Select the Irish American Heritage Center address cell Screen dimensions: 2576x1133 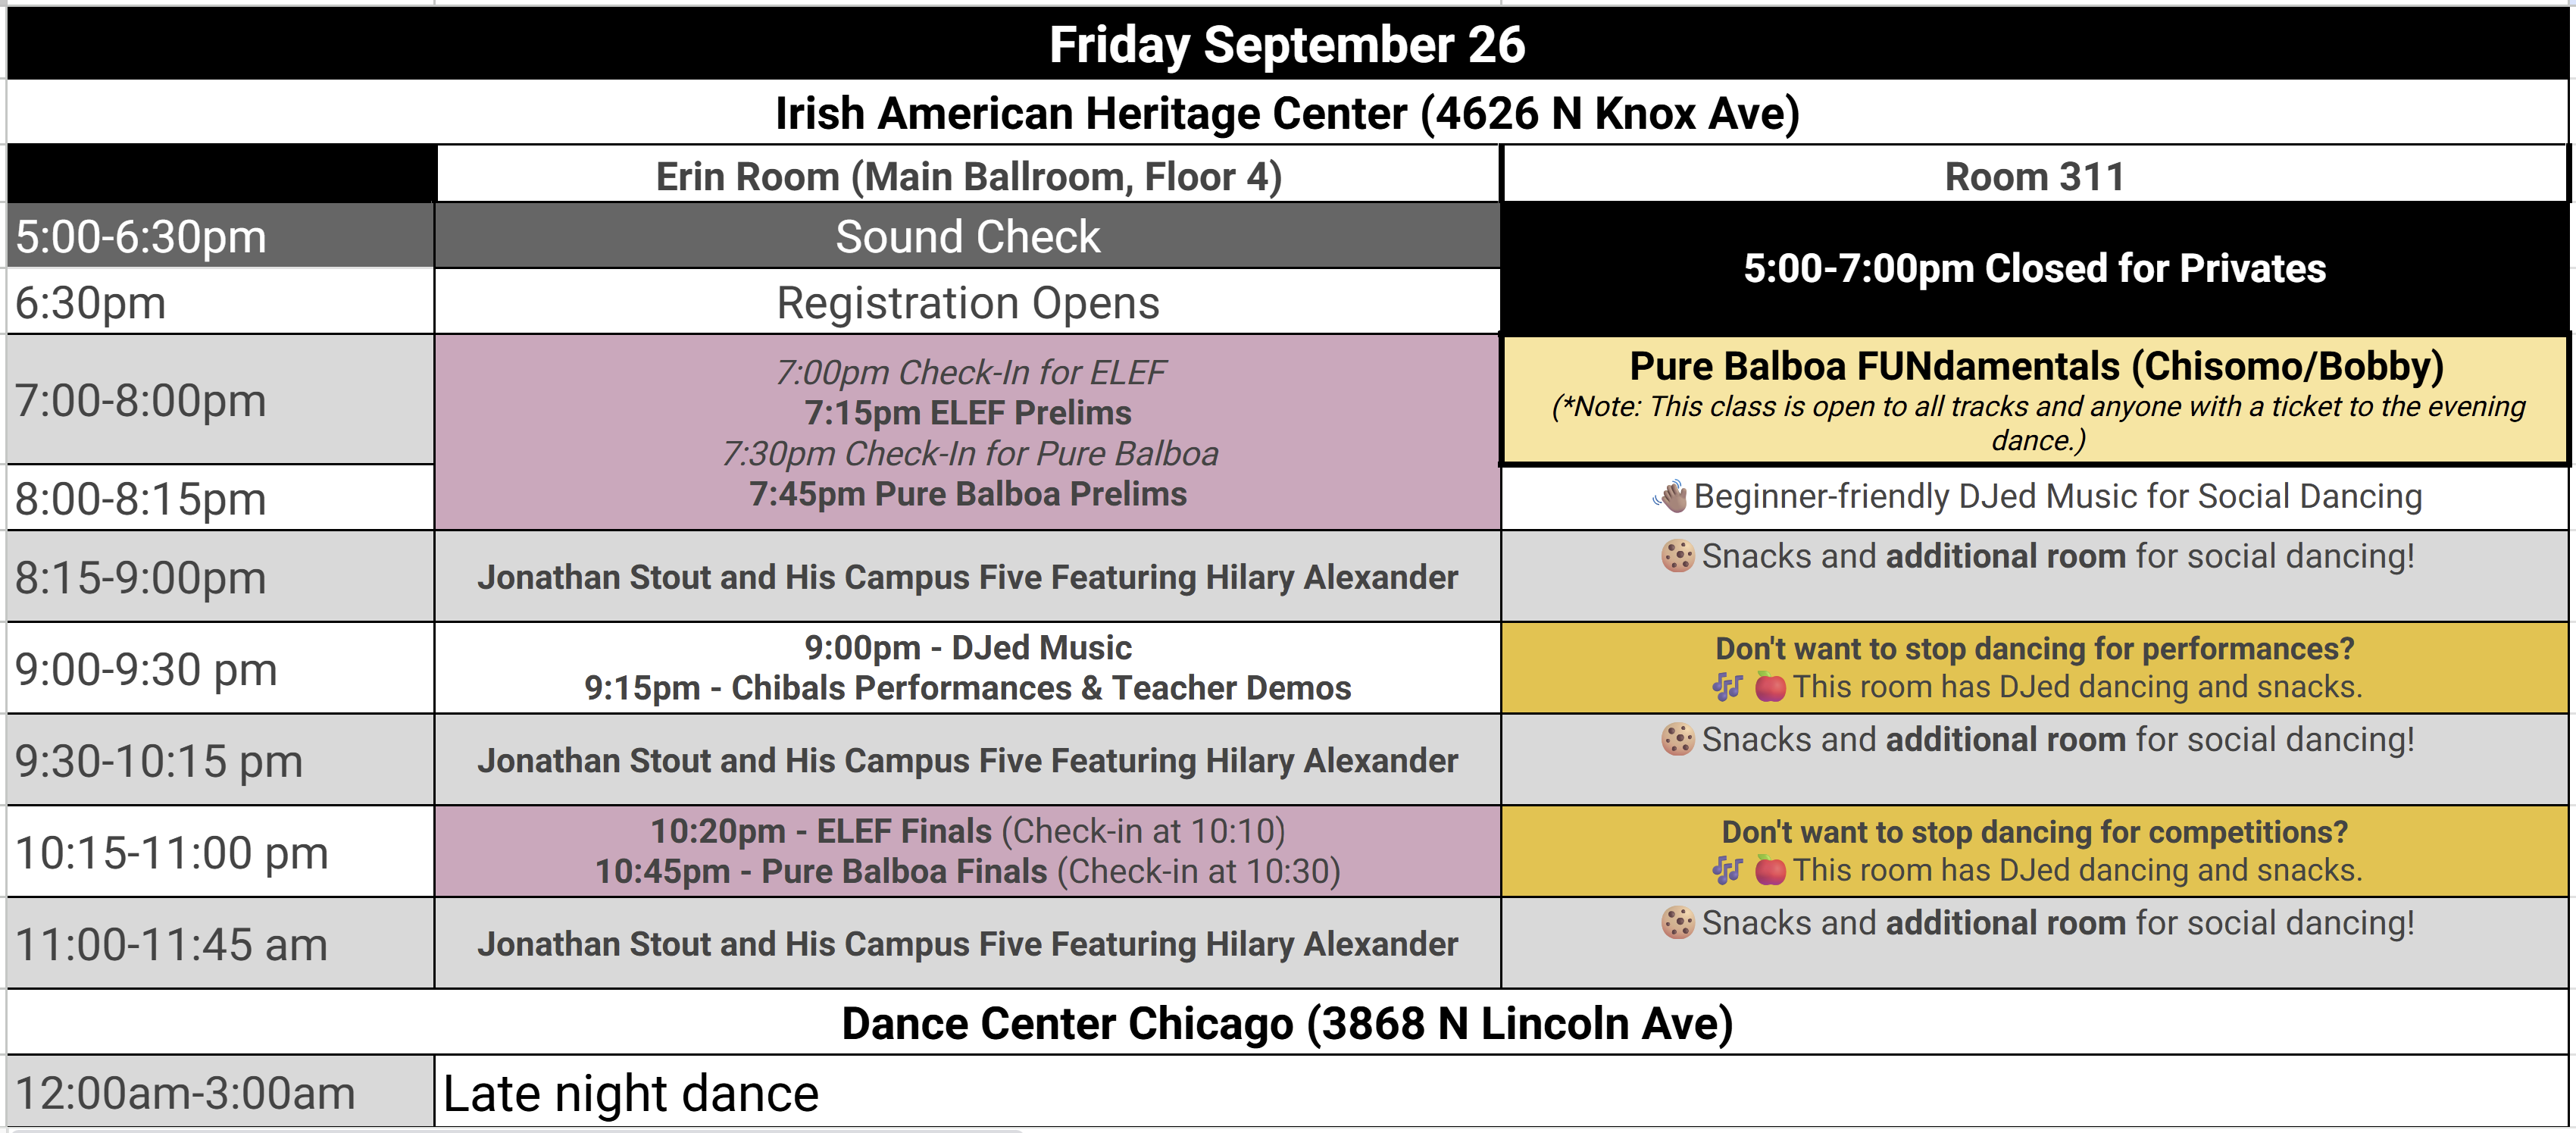pyautogui.click(x=1287, y=112)
